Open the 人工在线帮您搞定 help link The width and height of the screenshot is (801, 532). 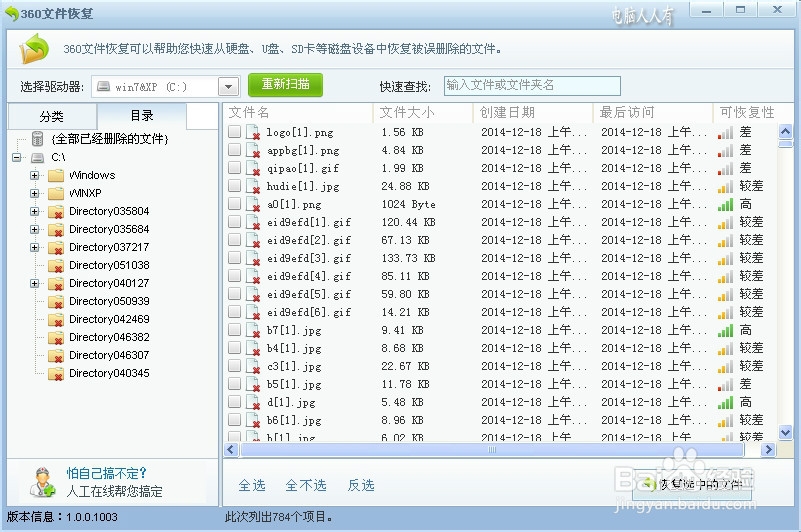click(x=114, y=491)
